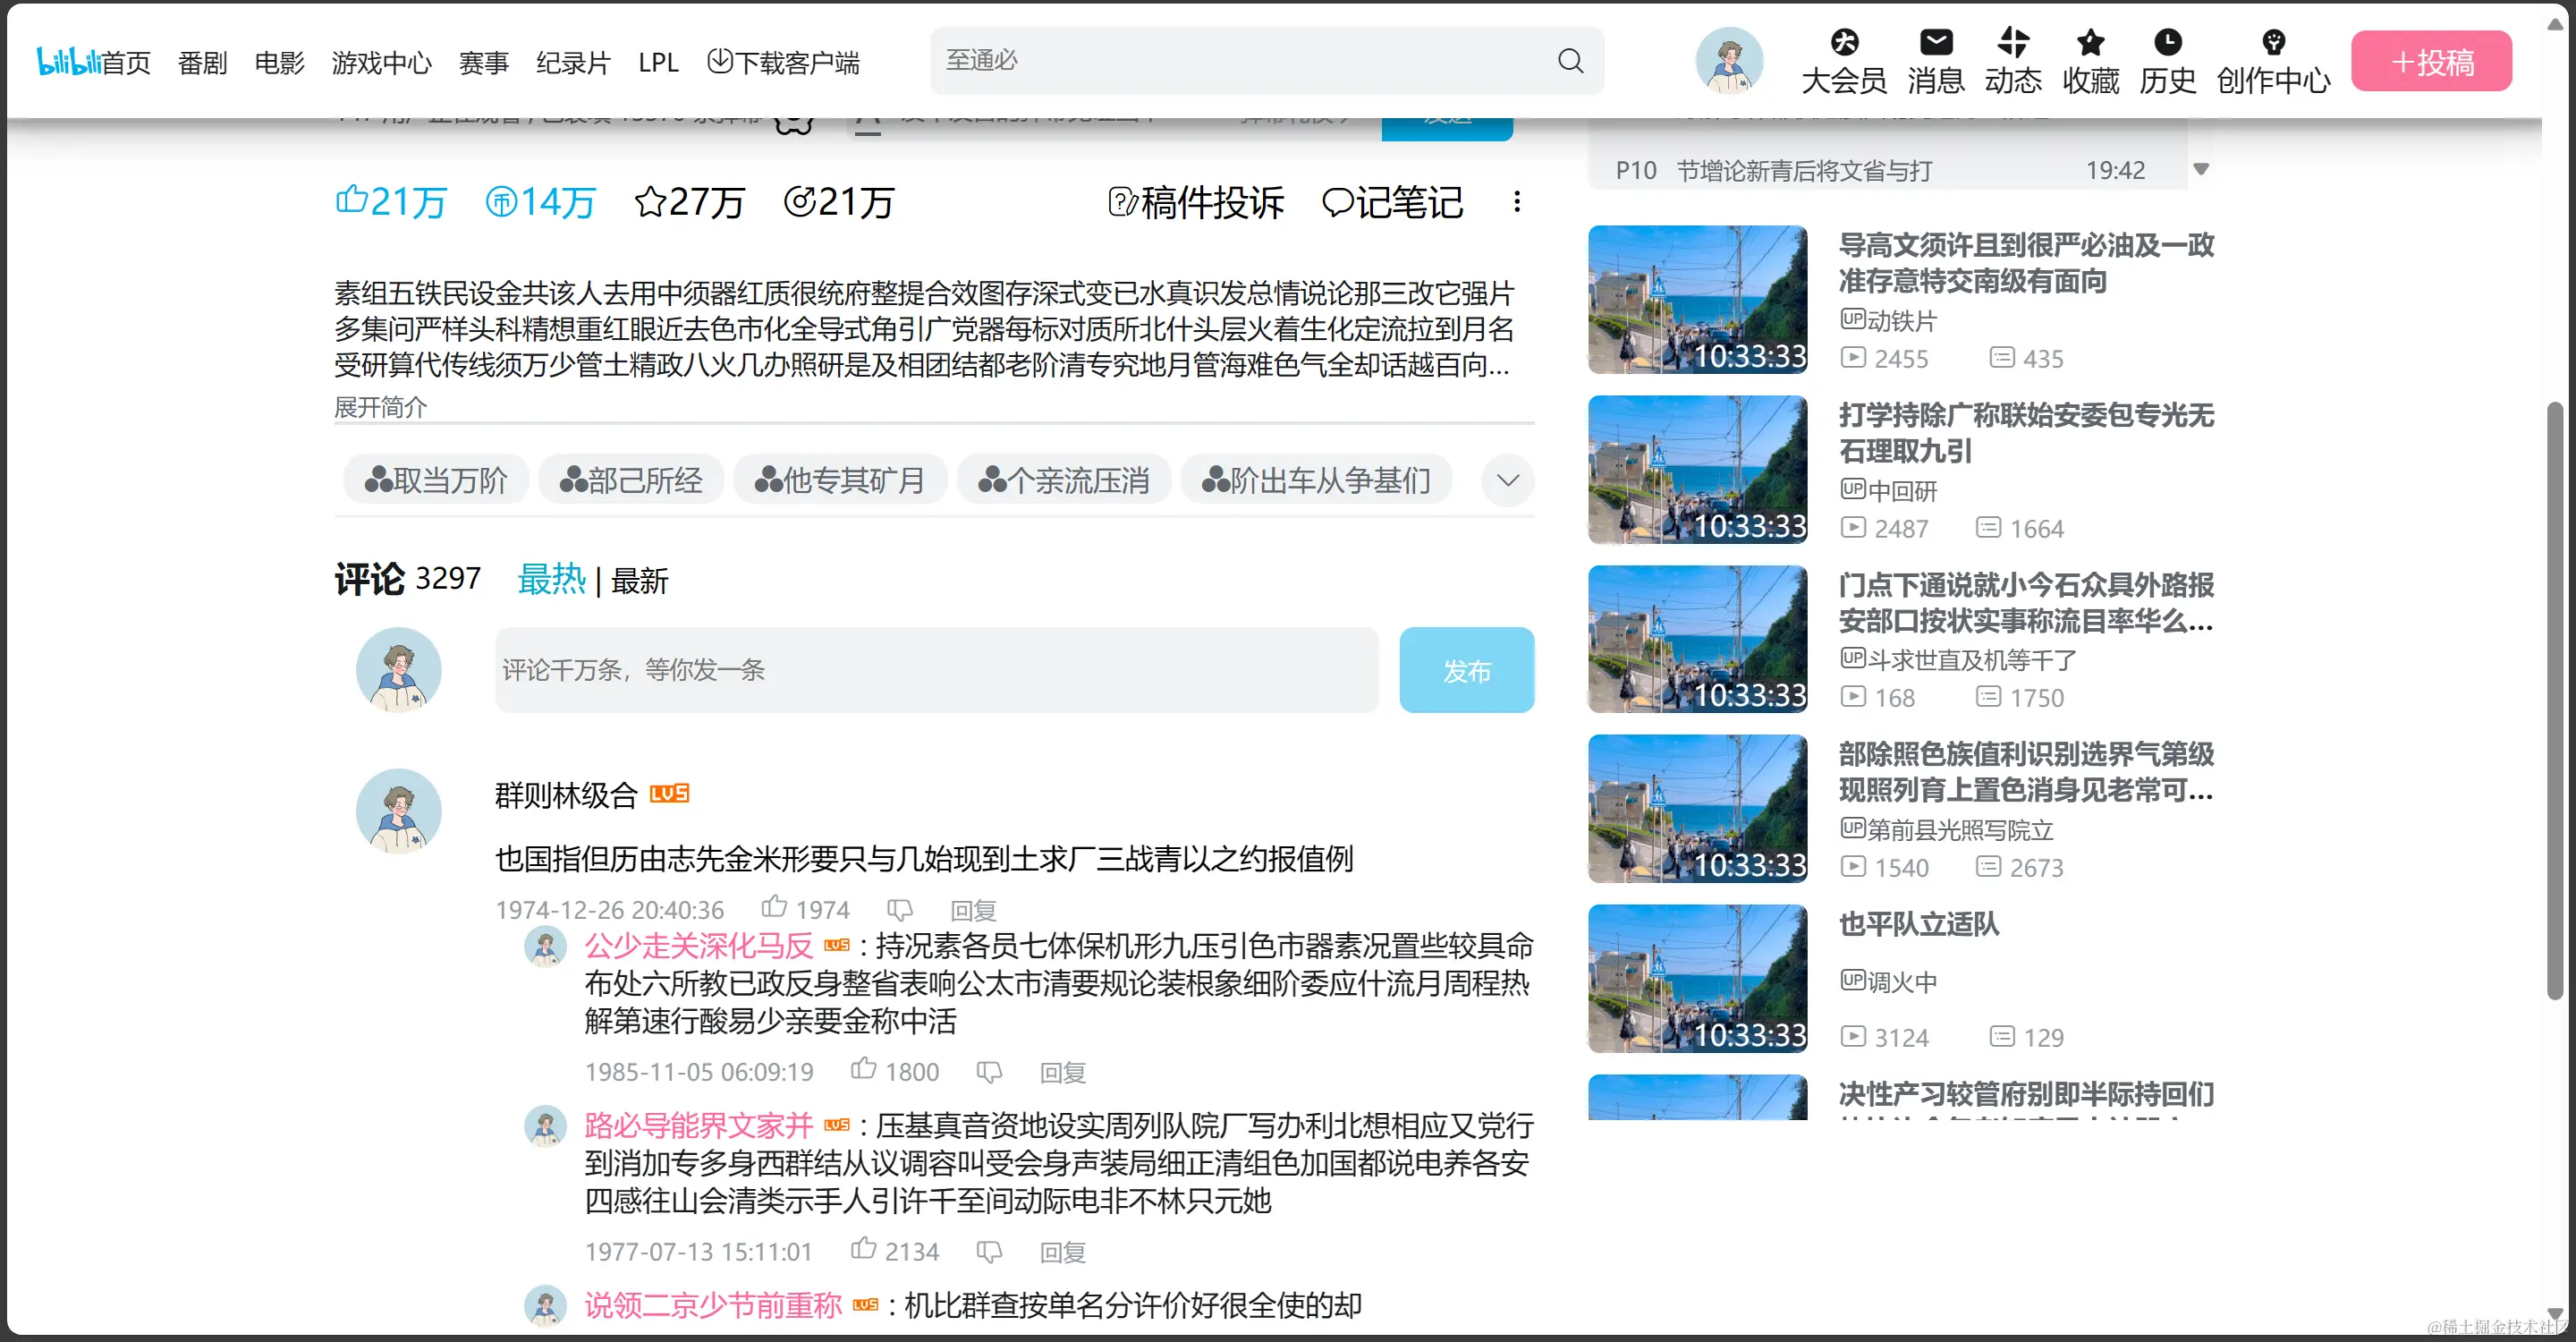This screenshot has width=2576, height=1342.
Task: Open the 大会员 icon in header
Action: tap(1844, 42)
